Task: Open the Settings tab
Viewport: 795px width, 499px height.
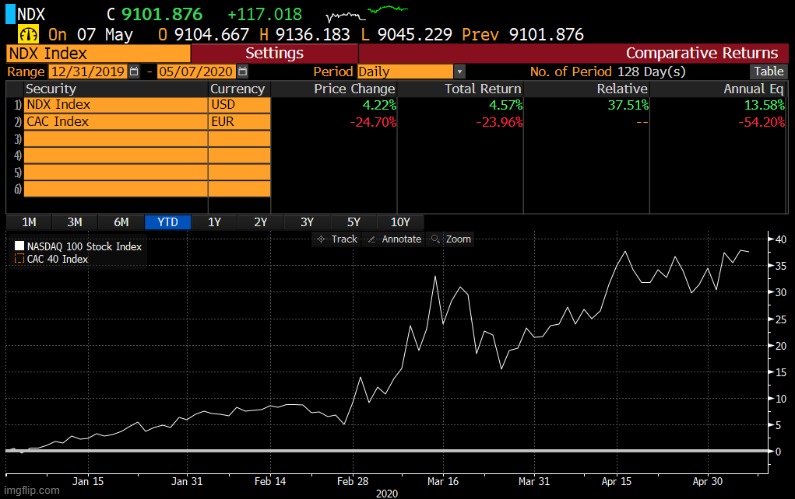Action: 274,53
